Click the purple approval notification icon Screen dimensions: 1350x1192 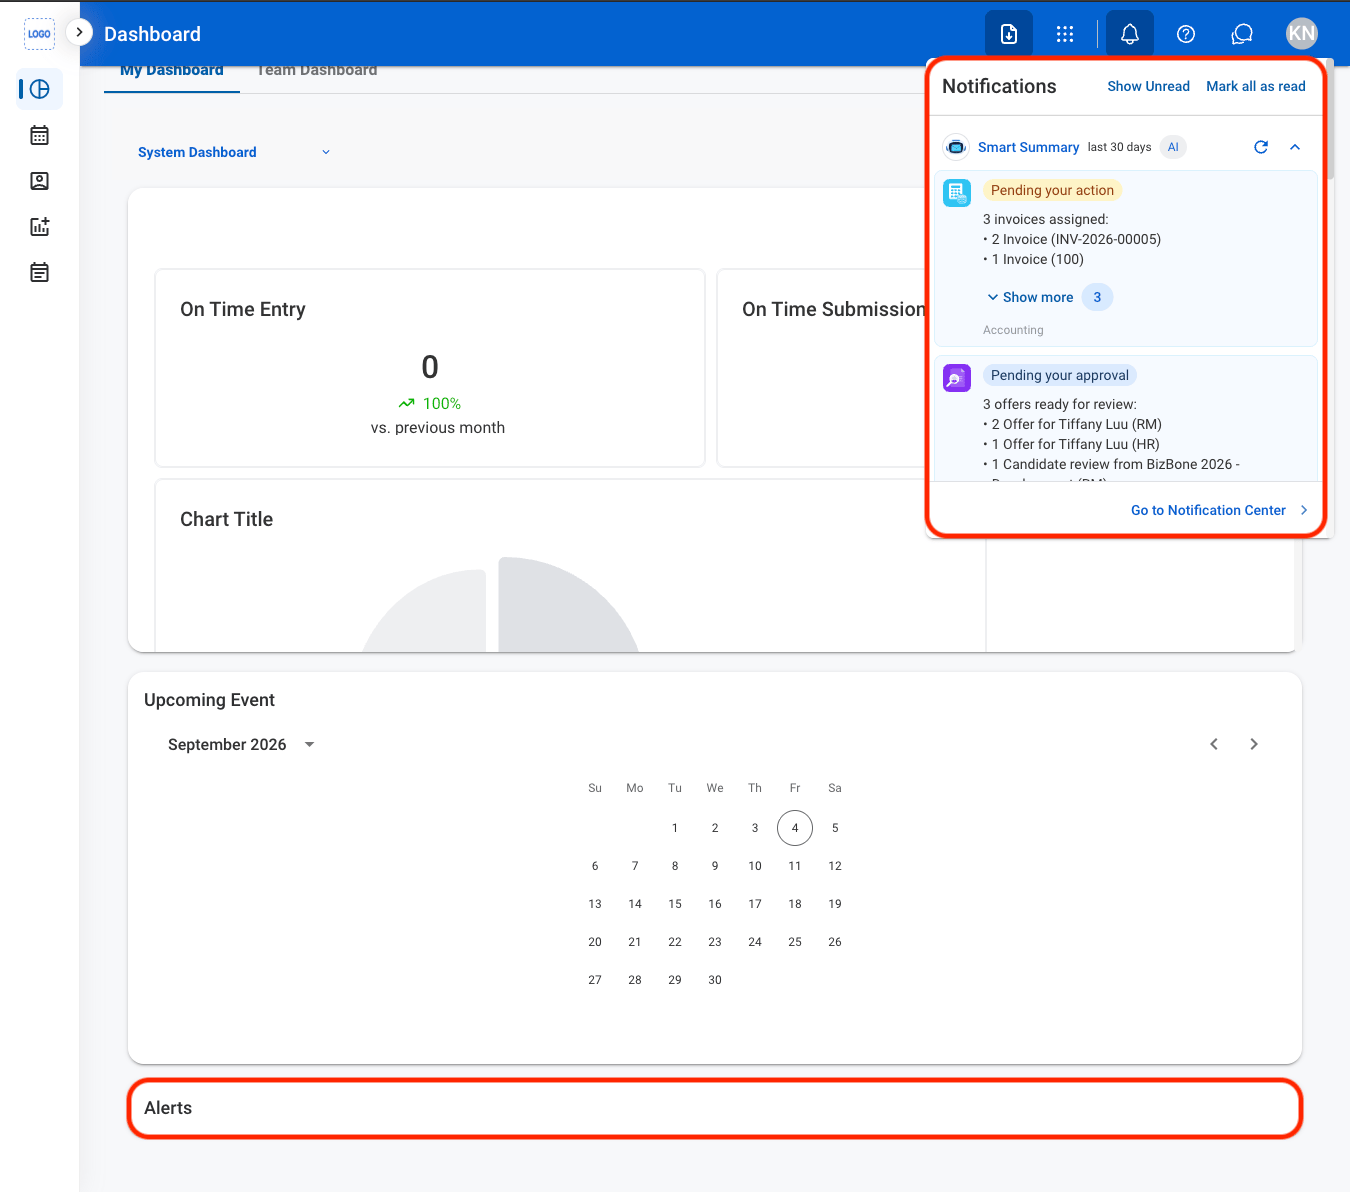click(x=957, y=378)
